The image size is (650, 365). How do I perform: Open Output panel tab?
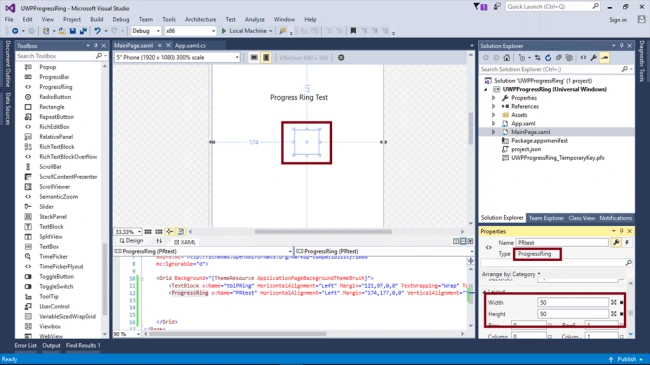coord(51,346)
